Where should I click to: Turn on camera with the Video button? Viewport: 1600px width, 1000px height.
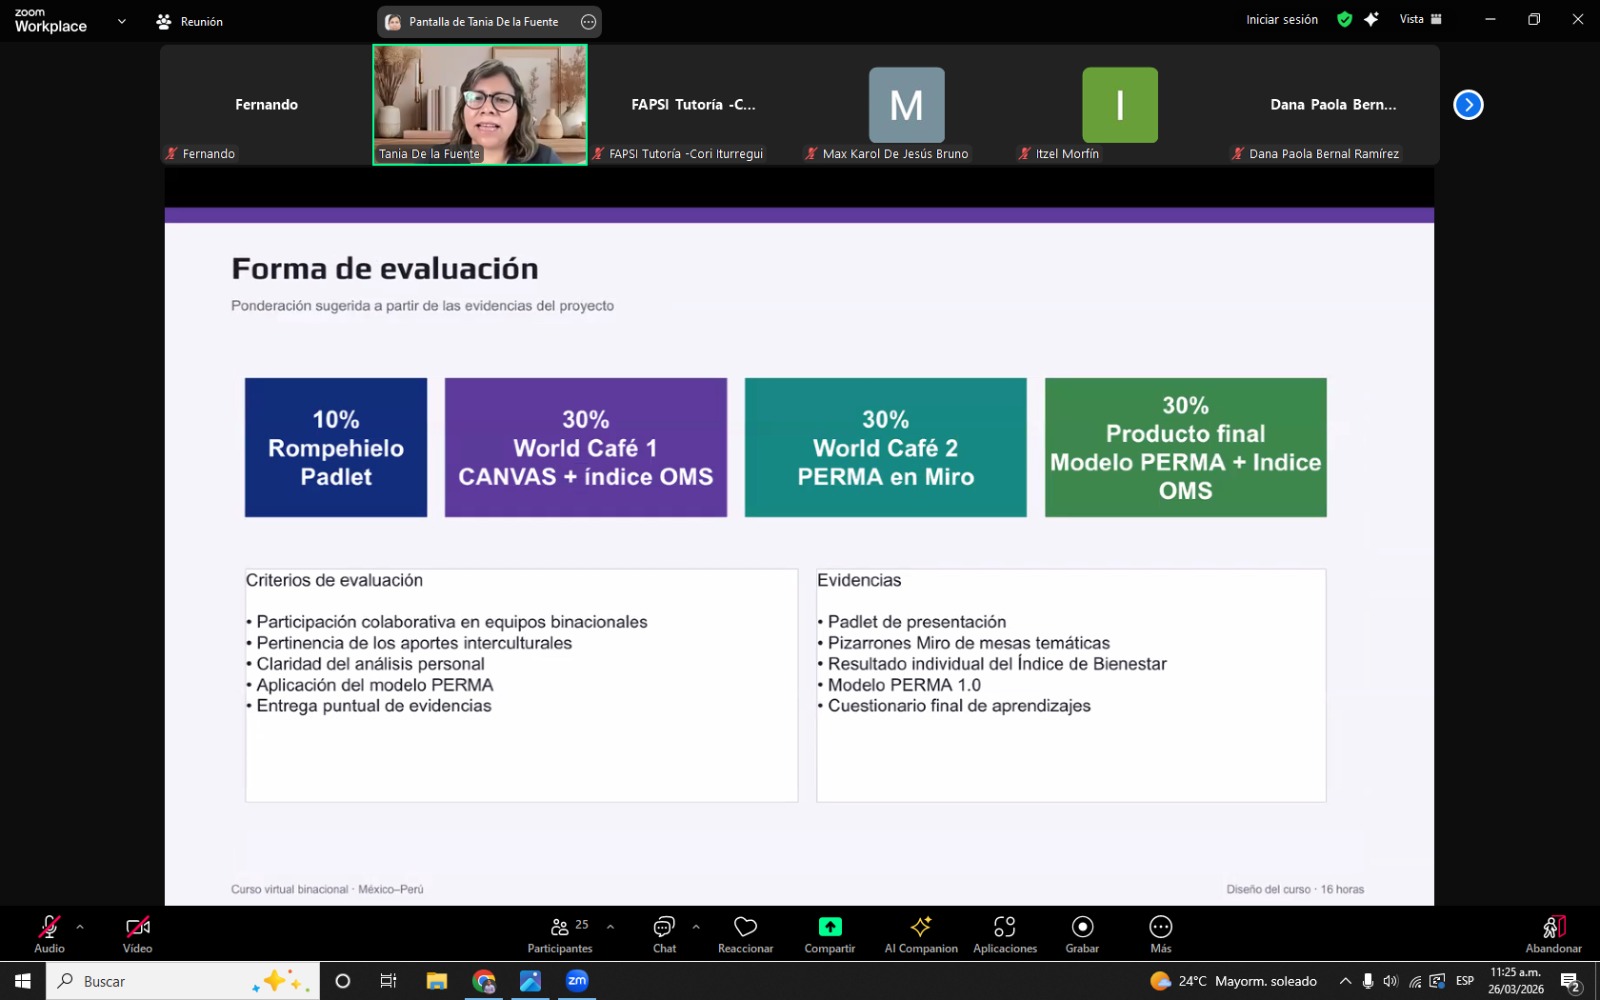[138, 927]
